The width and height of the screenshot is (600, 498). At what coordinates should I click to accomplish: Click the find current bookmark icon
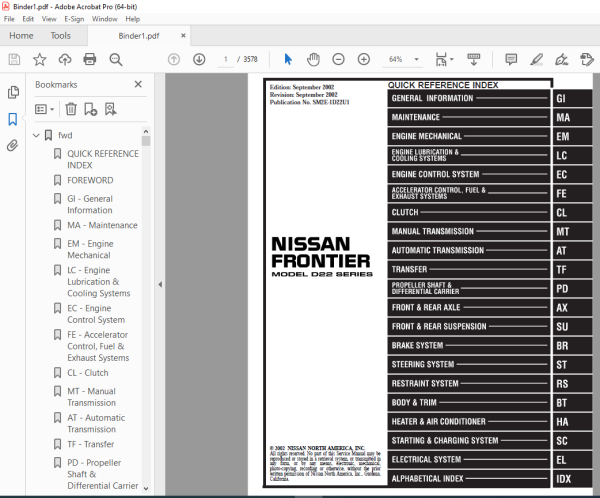click(111, 109)
